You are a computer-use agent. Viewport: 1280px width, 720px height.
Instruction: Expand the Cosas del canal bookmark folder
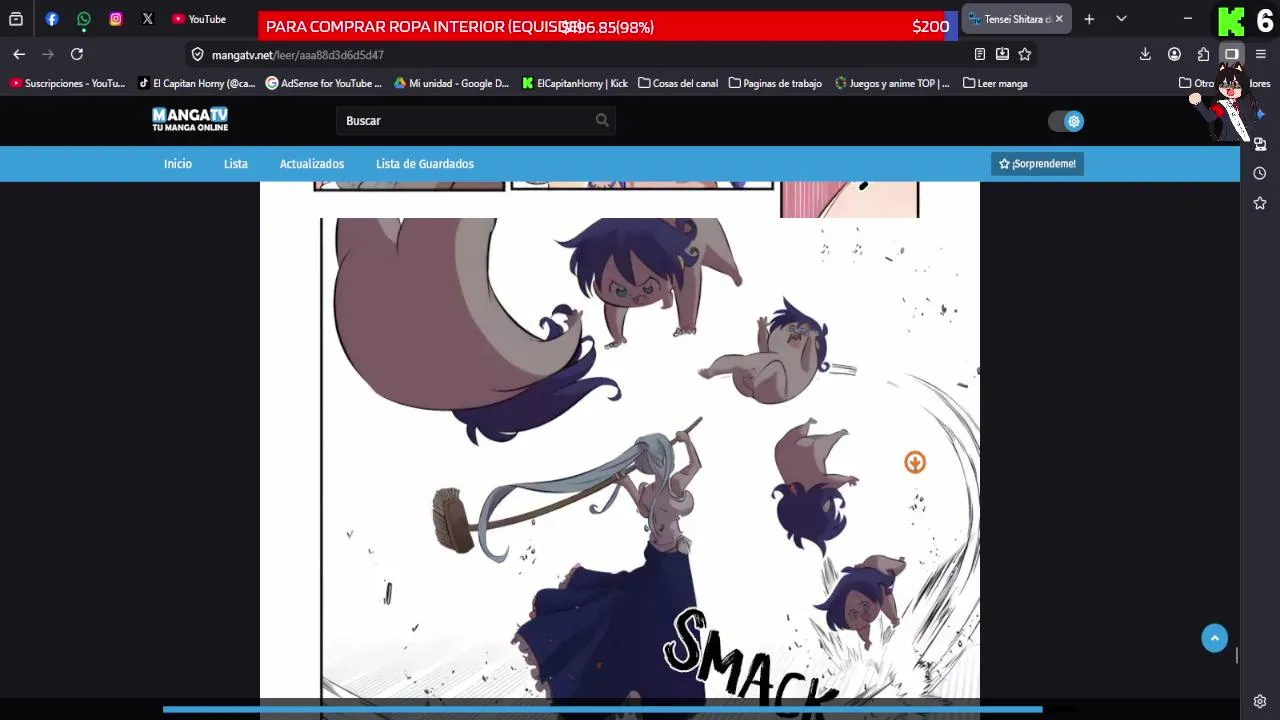[678, 84]
